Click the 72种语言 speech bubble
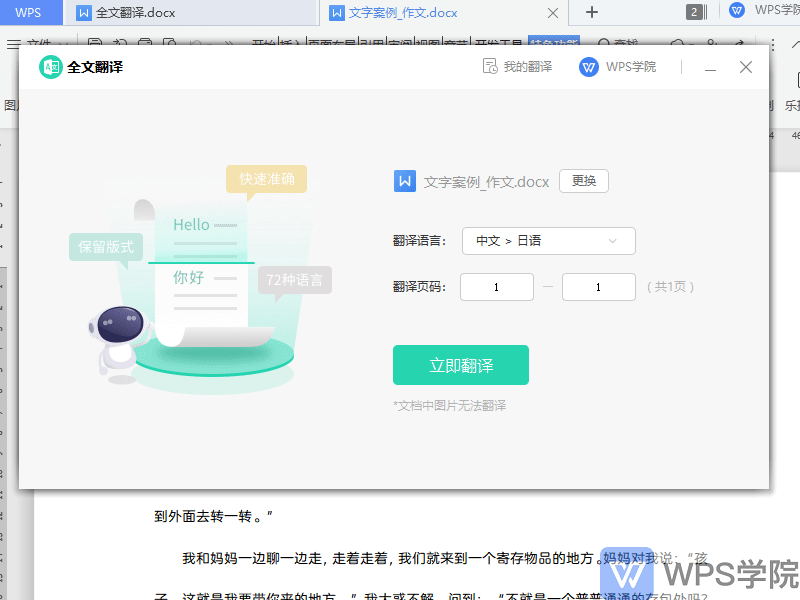Image resolution: width=800 pixels, height=600 pixels. point(294,280)
